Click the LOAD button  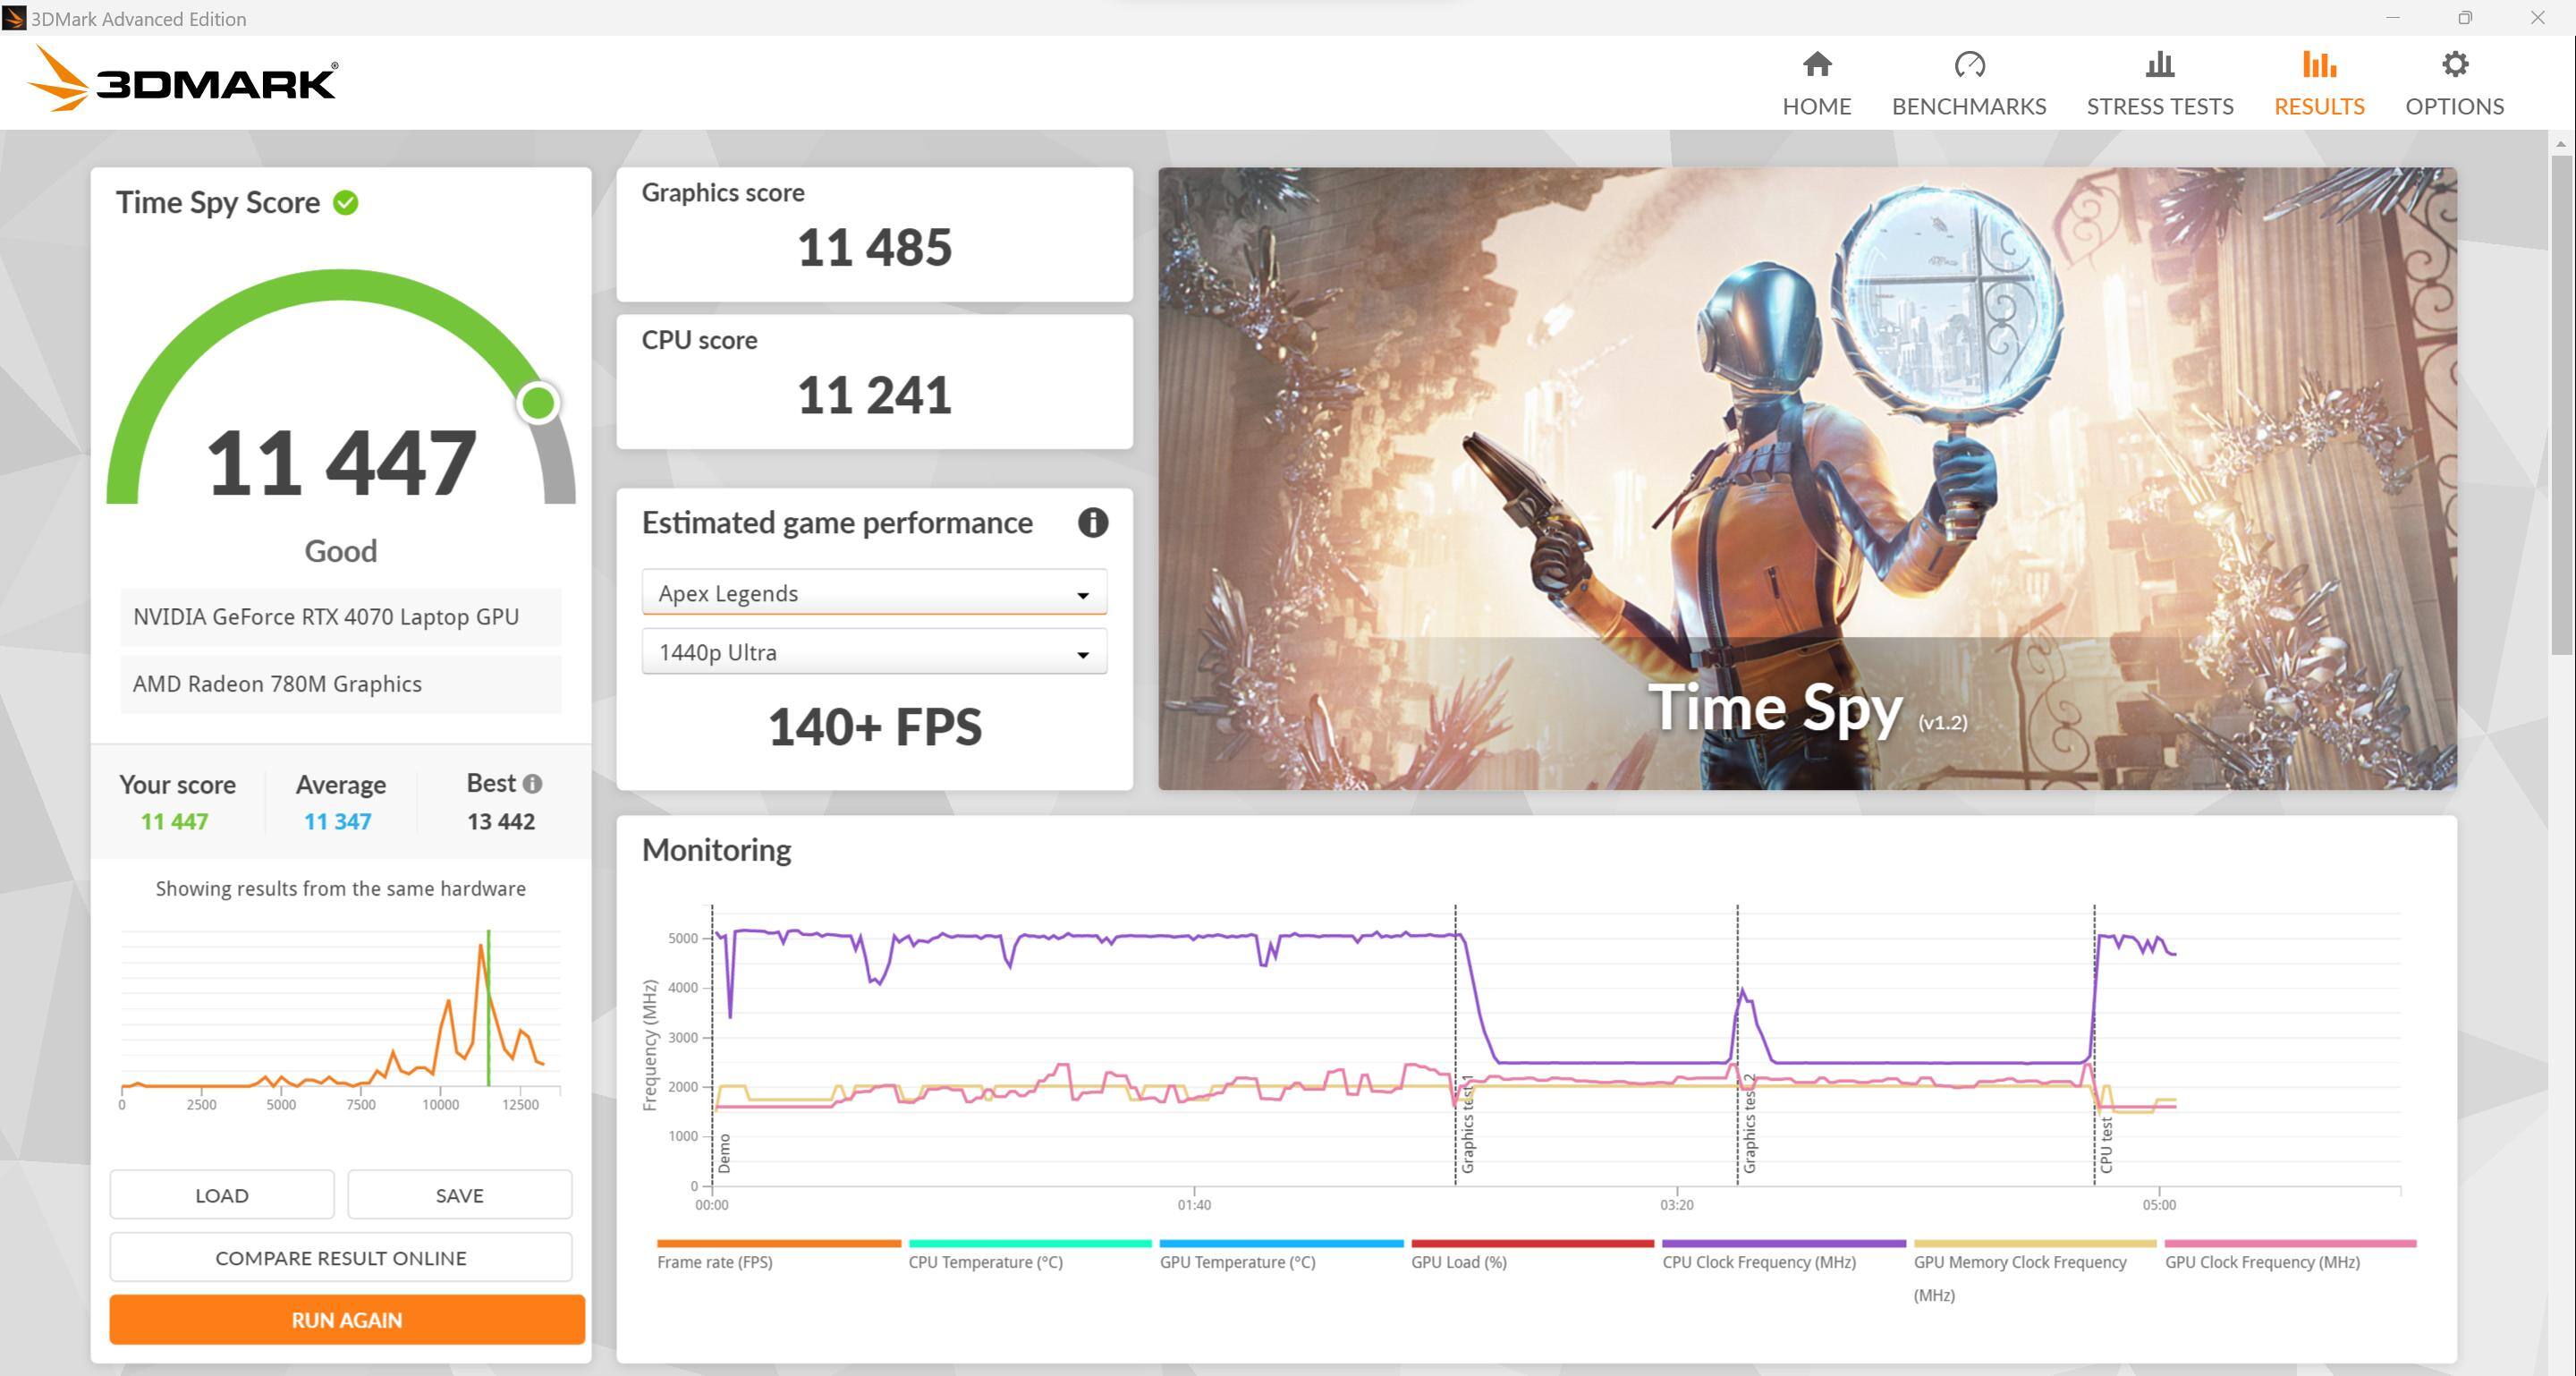tap(221, 1195)
